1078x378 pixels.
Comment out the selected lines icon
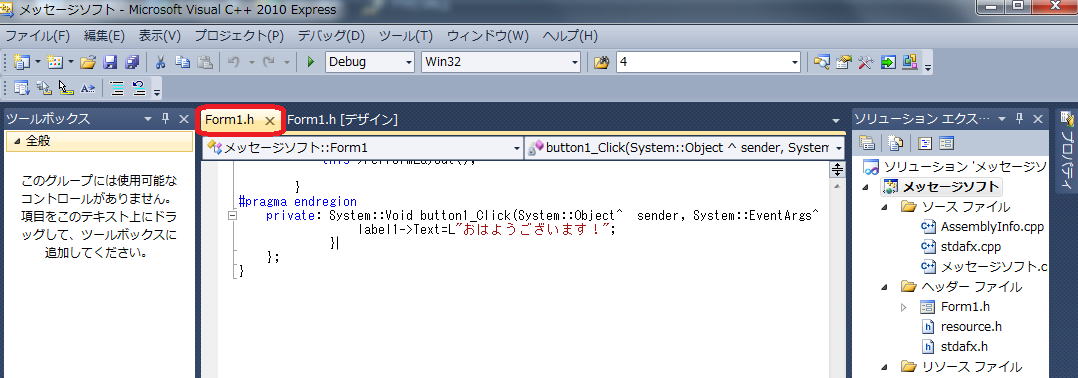click(x=117, y=88)
